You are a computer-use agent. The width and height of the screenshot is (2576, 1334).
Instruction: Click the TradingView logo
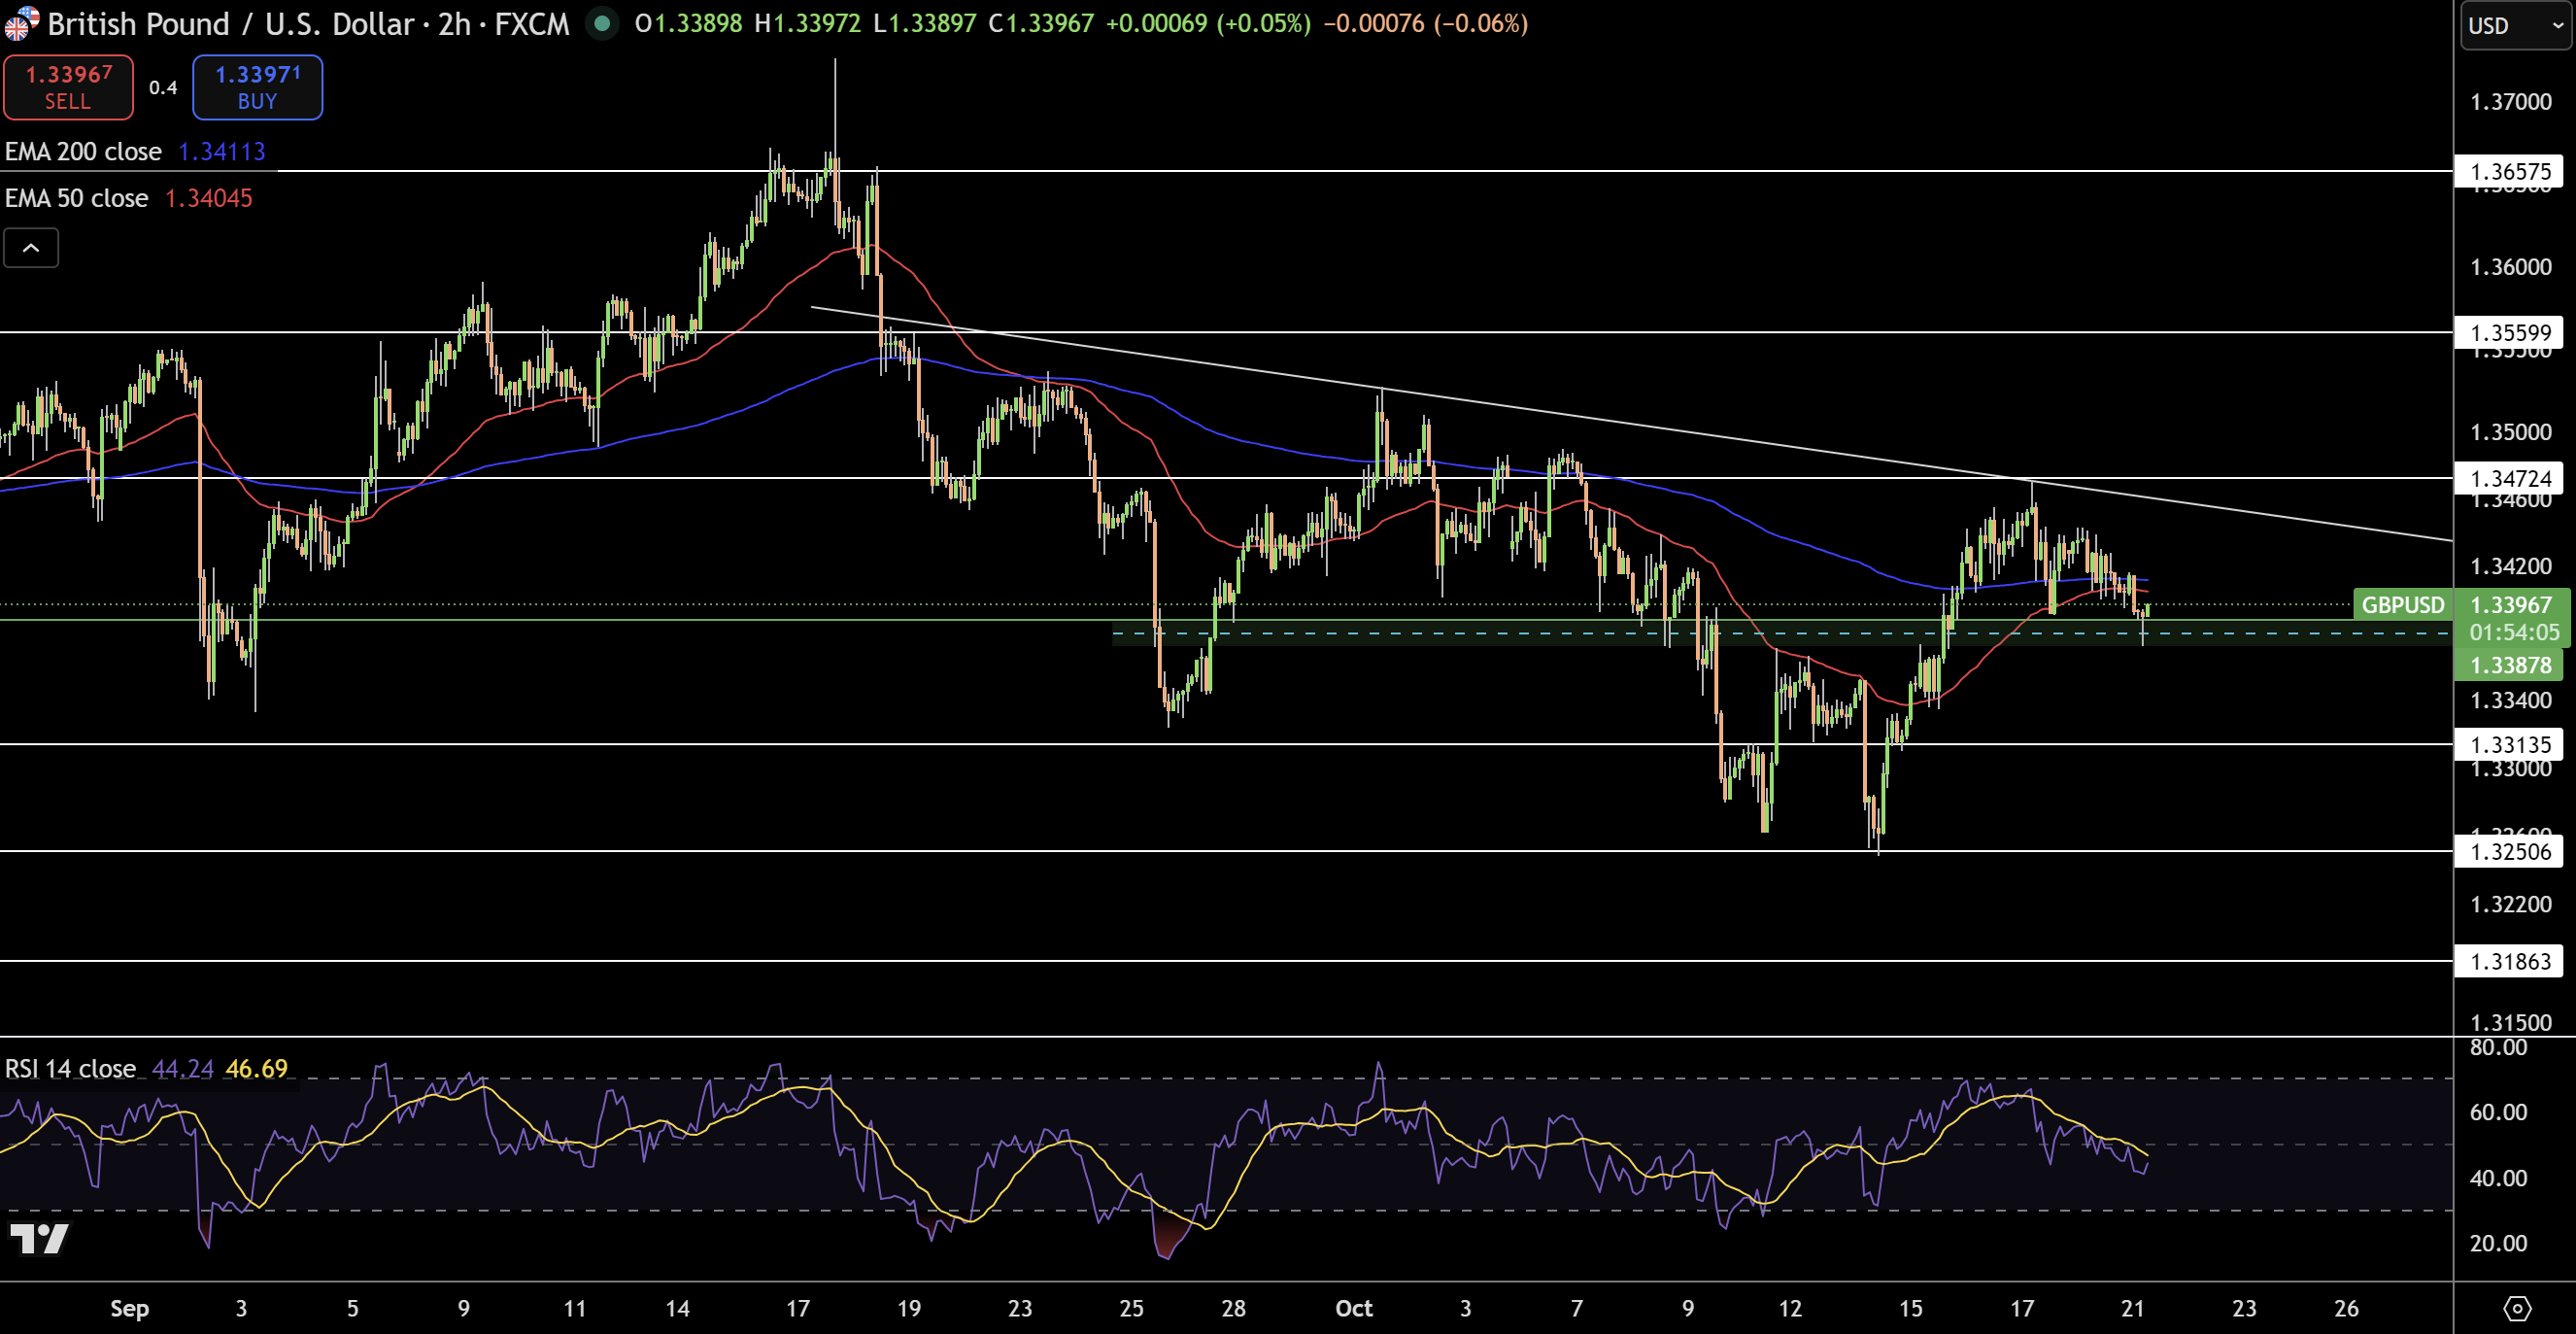click(x=39, y=1238)
